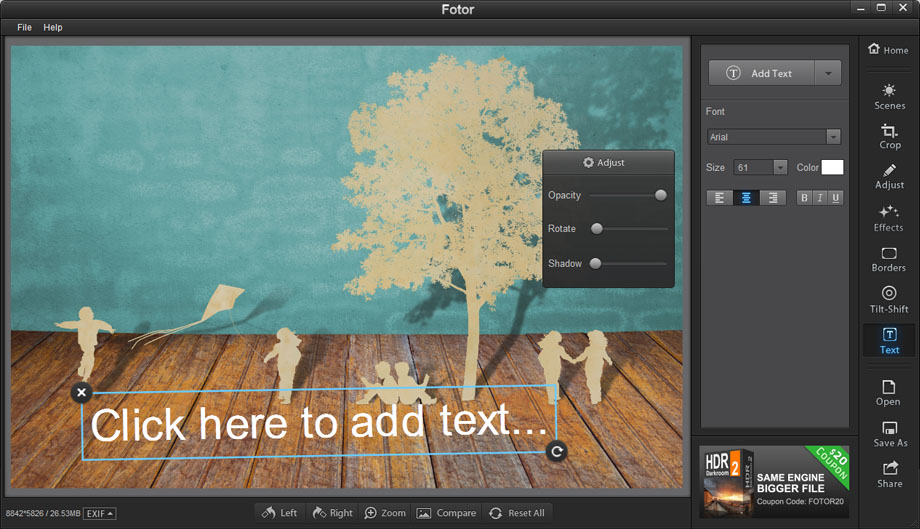Open the File menu
Screen dimensions: 920x529
[24, 27]
